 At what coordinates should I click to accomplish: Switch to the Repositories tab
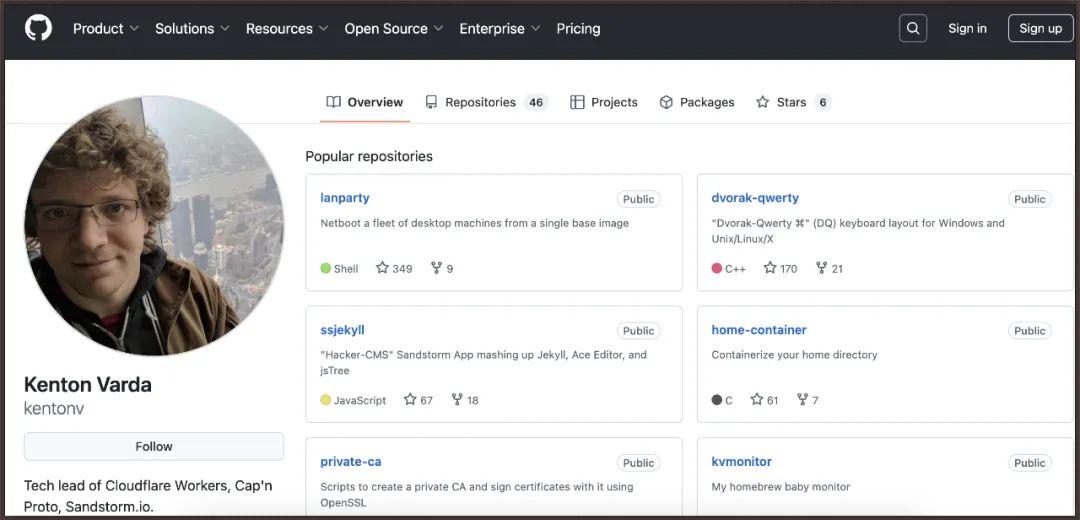pos(485,102)
